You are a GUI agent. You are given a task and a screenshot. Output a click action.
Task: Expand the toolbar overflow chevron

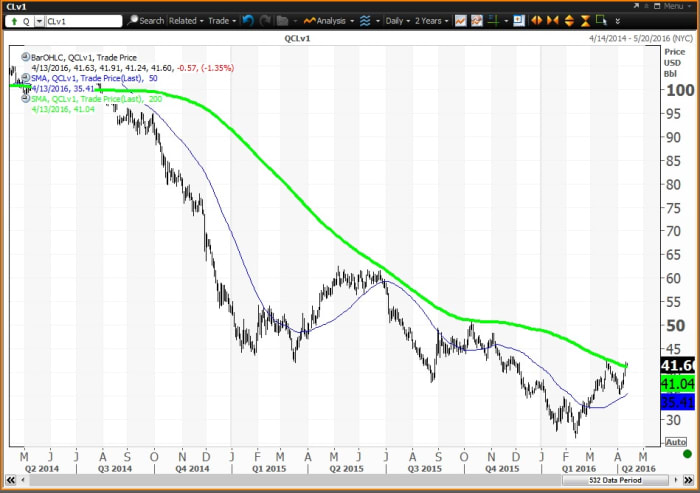pyautogui.click(x=618, y=21)
